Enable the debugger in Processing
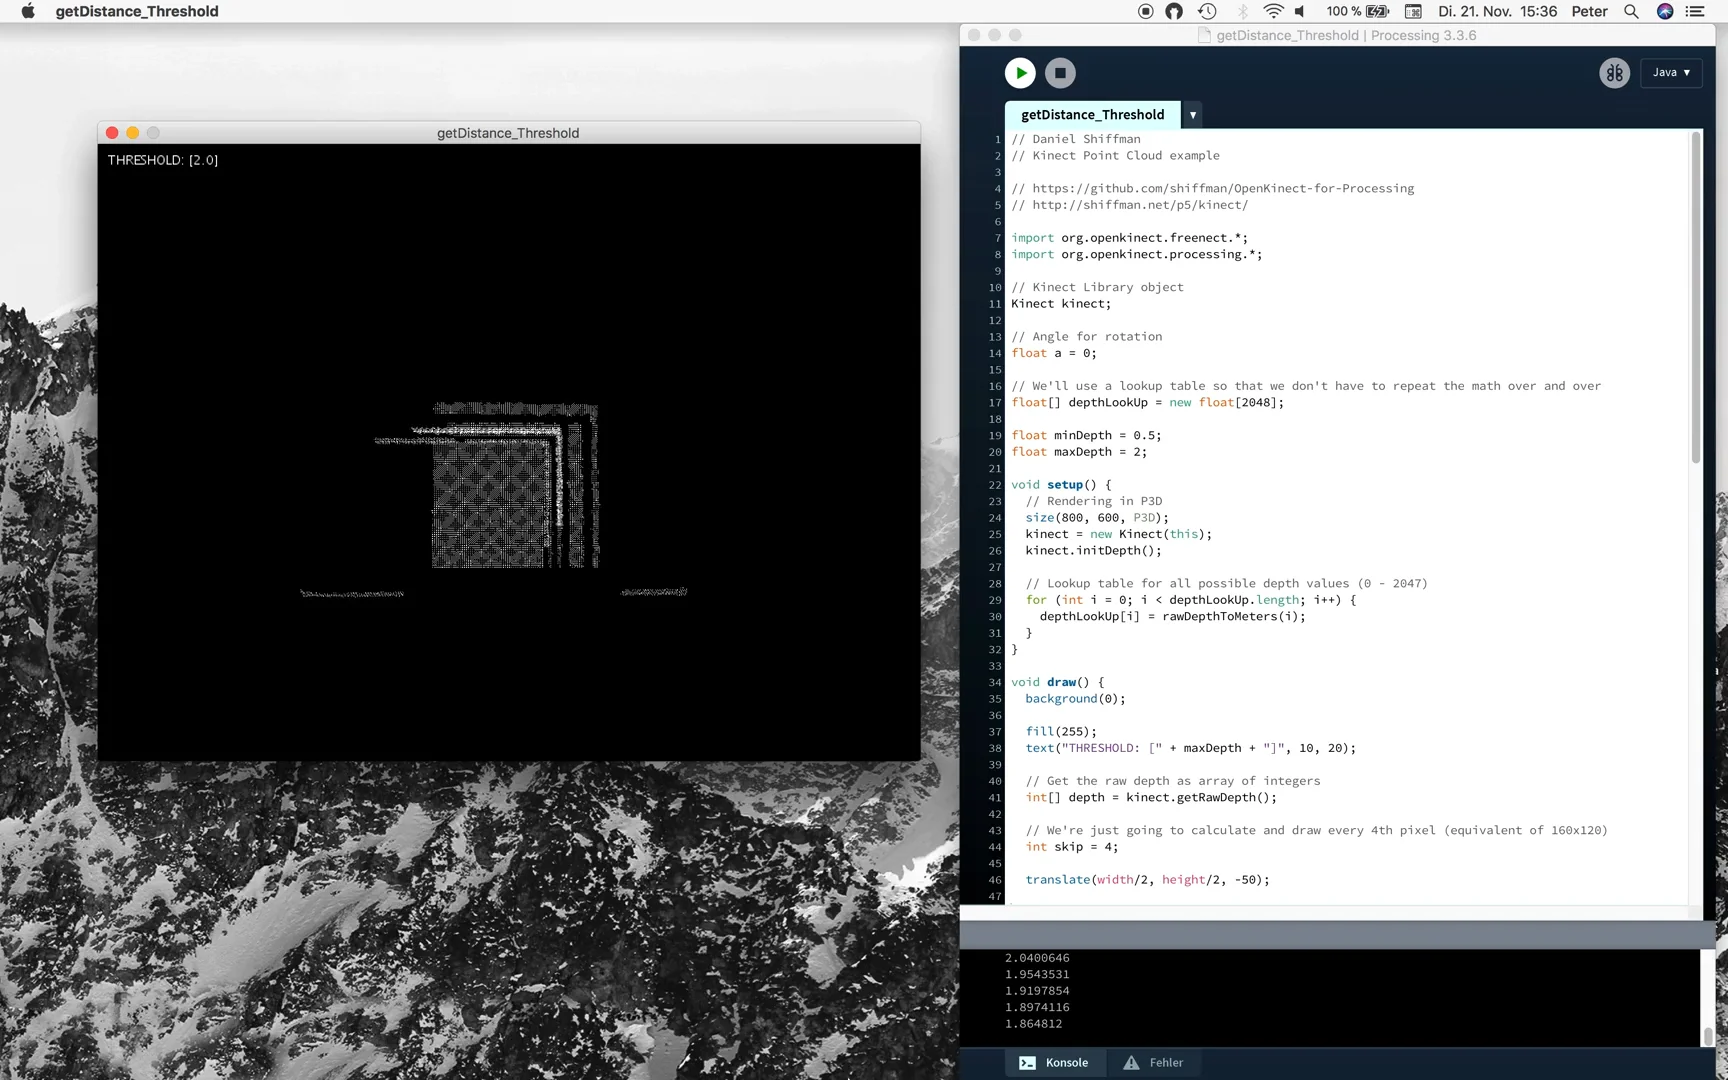 pos(1613,72)
